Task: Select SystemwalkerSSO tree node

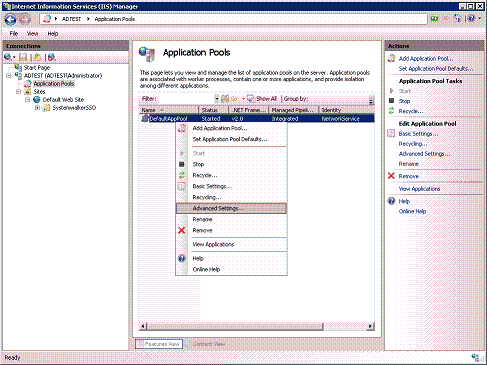Action: click(74, 108)
